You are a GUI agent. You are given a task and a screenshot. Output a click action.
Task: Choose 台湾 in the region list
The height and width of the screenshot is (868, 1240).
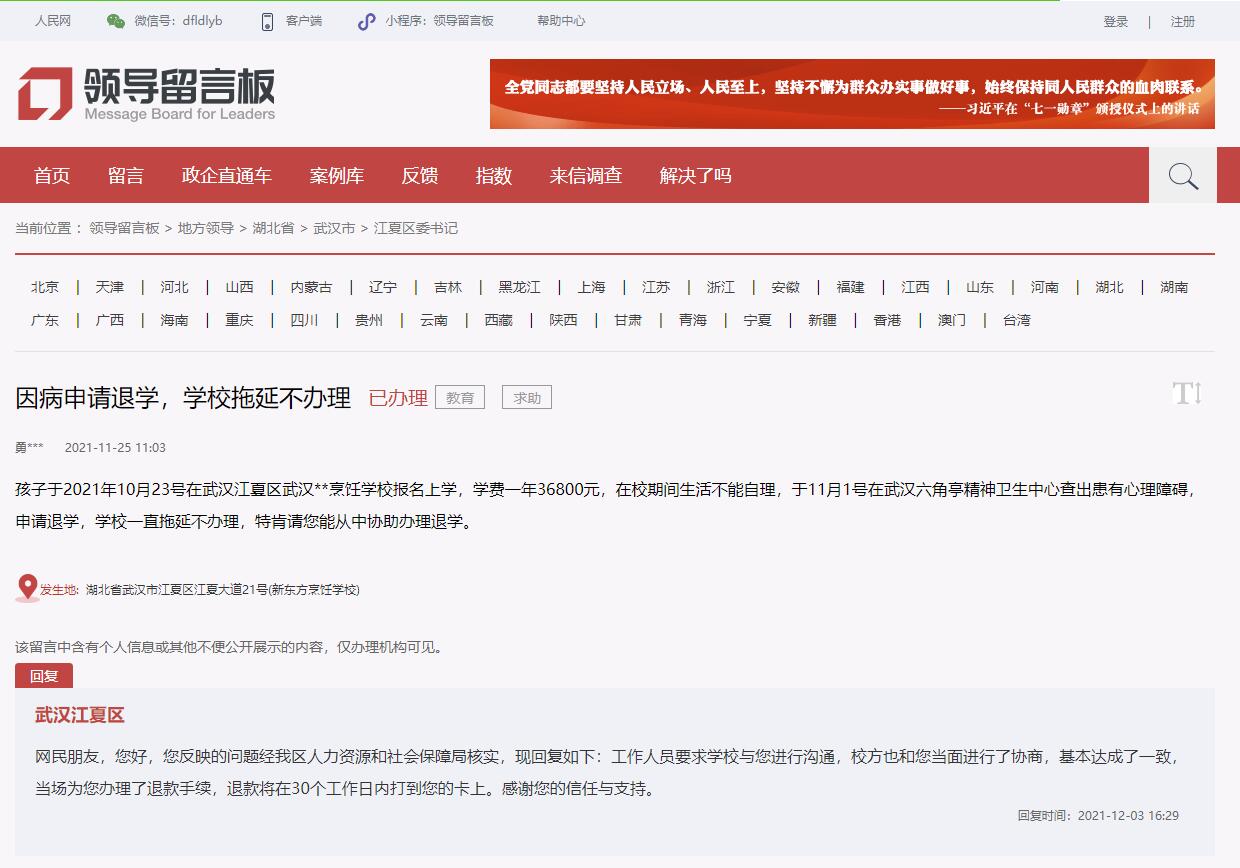pos(1017,320)
